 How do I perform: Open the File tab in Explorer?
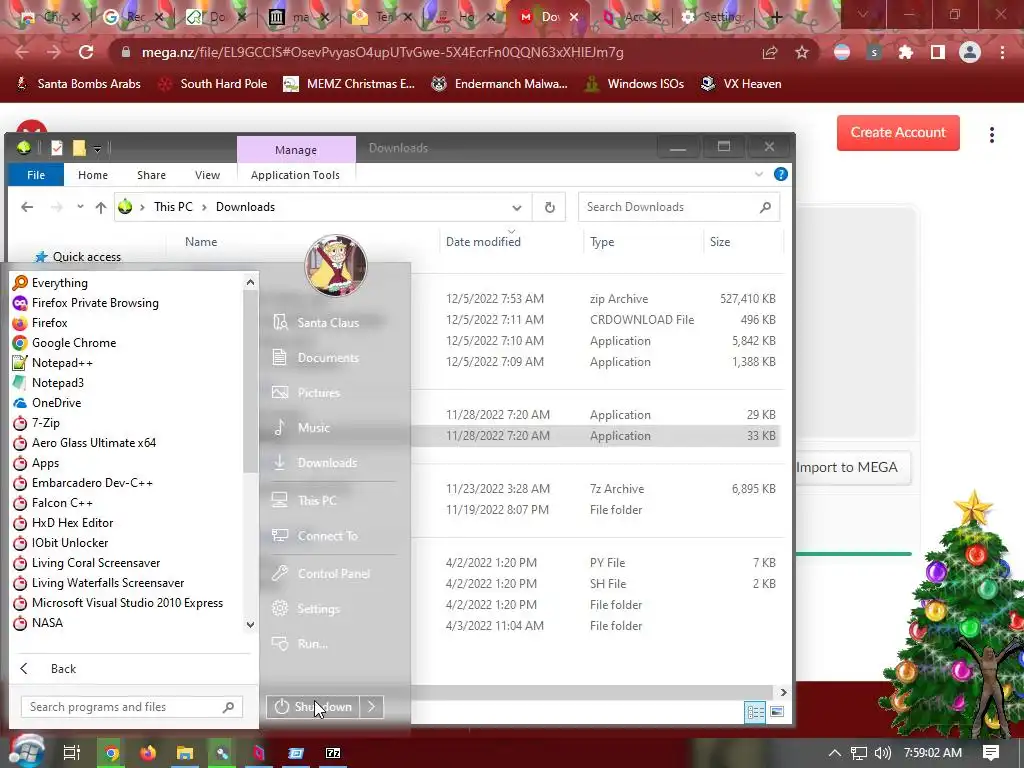(x=36, y=175)
